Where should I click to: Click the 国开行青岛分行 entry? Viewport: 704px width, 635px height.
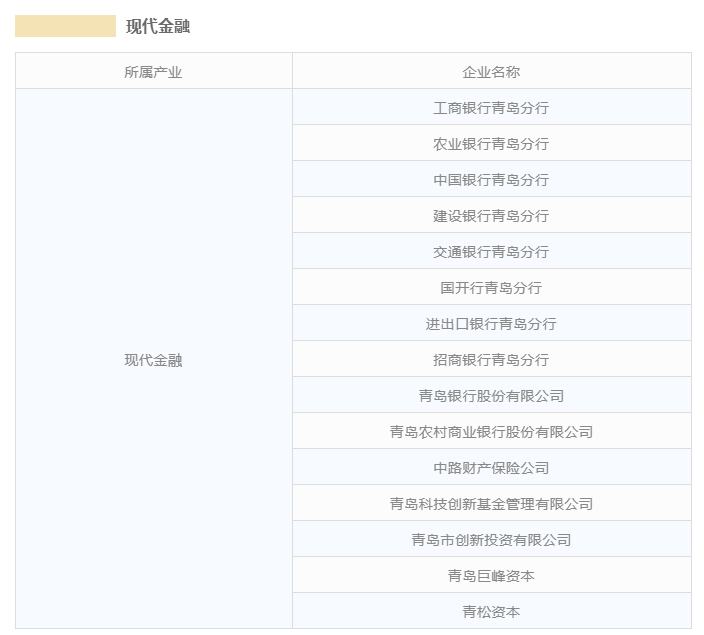[x=492, y=287]
